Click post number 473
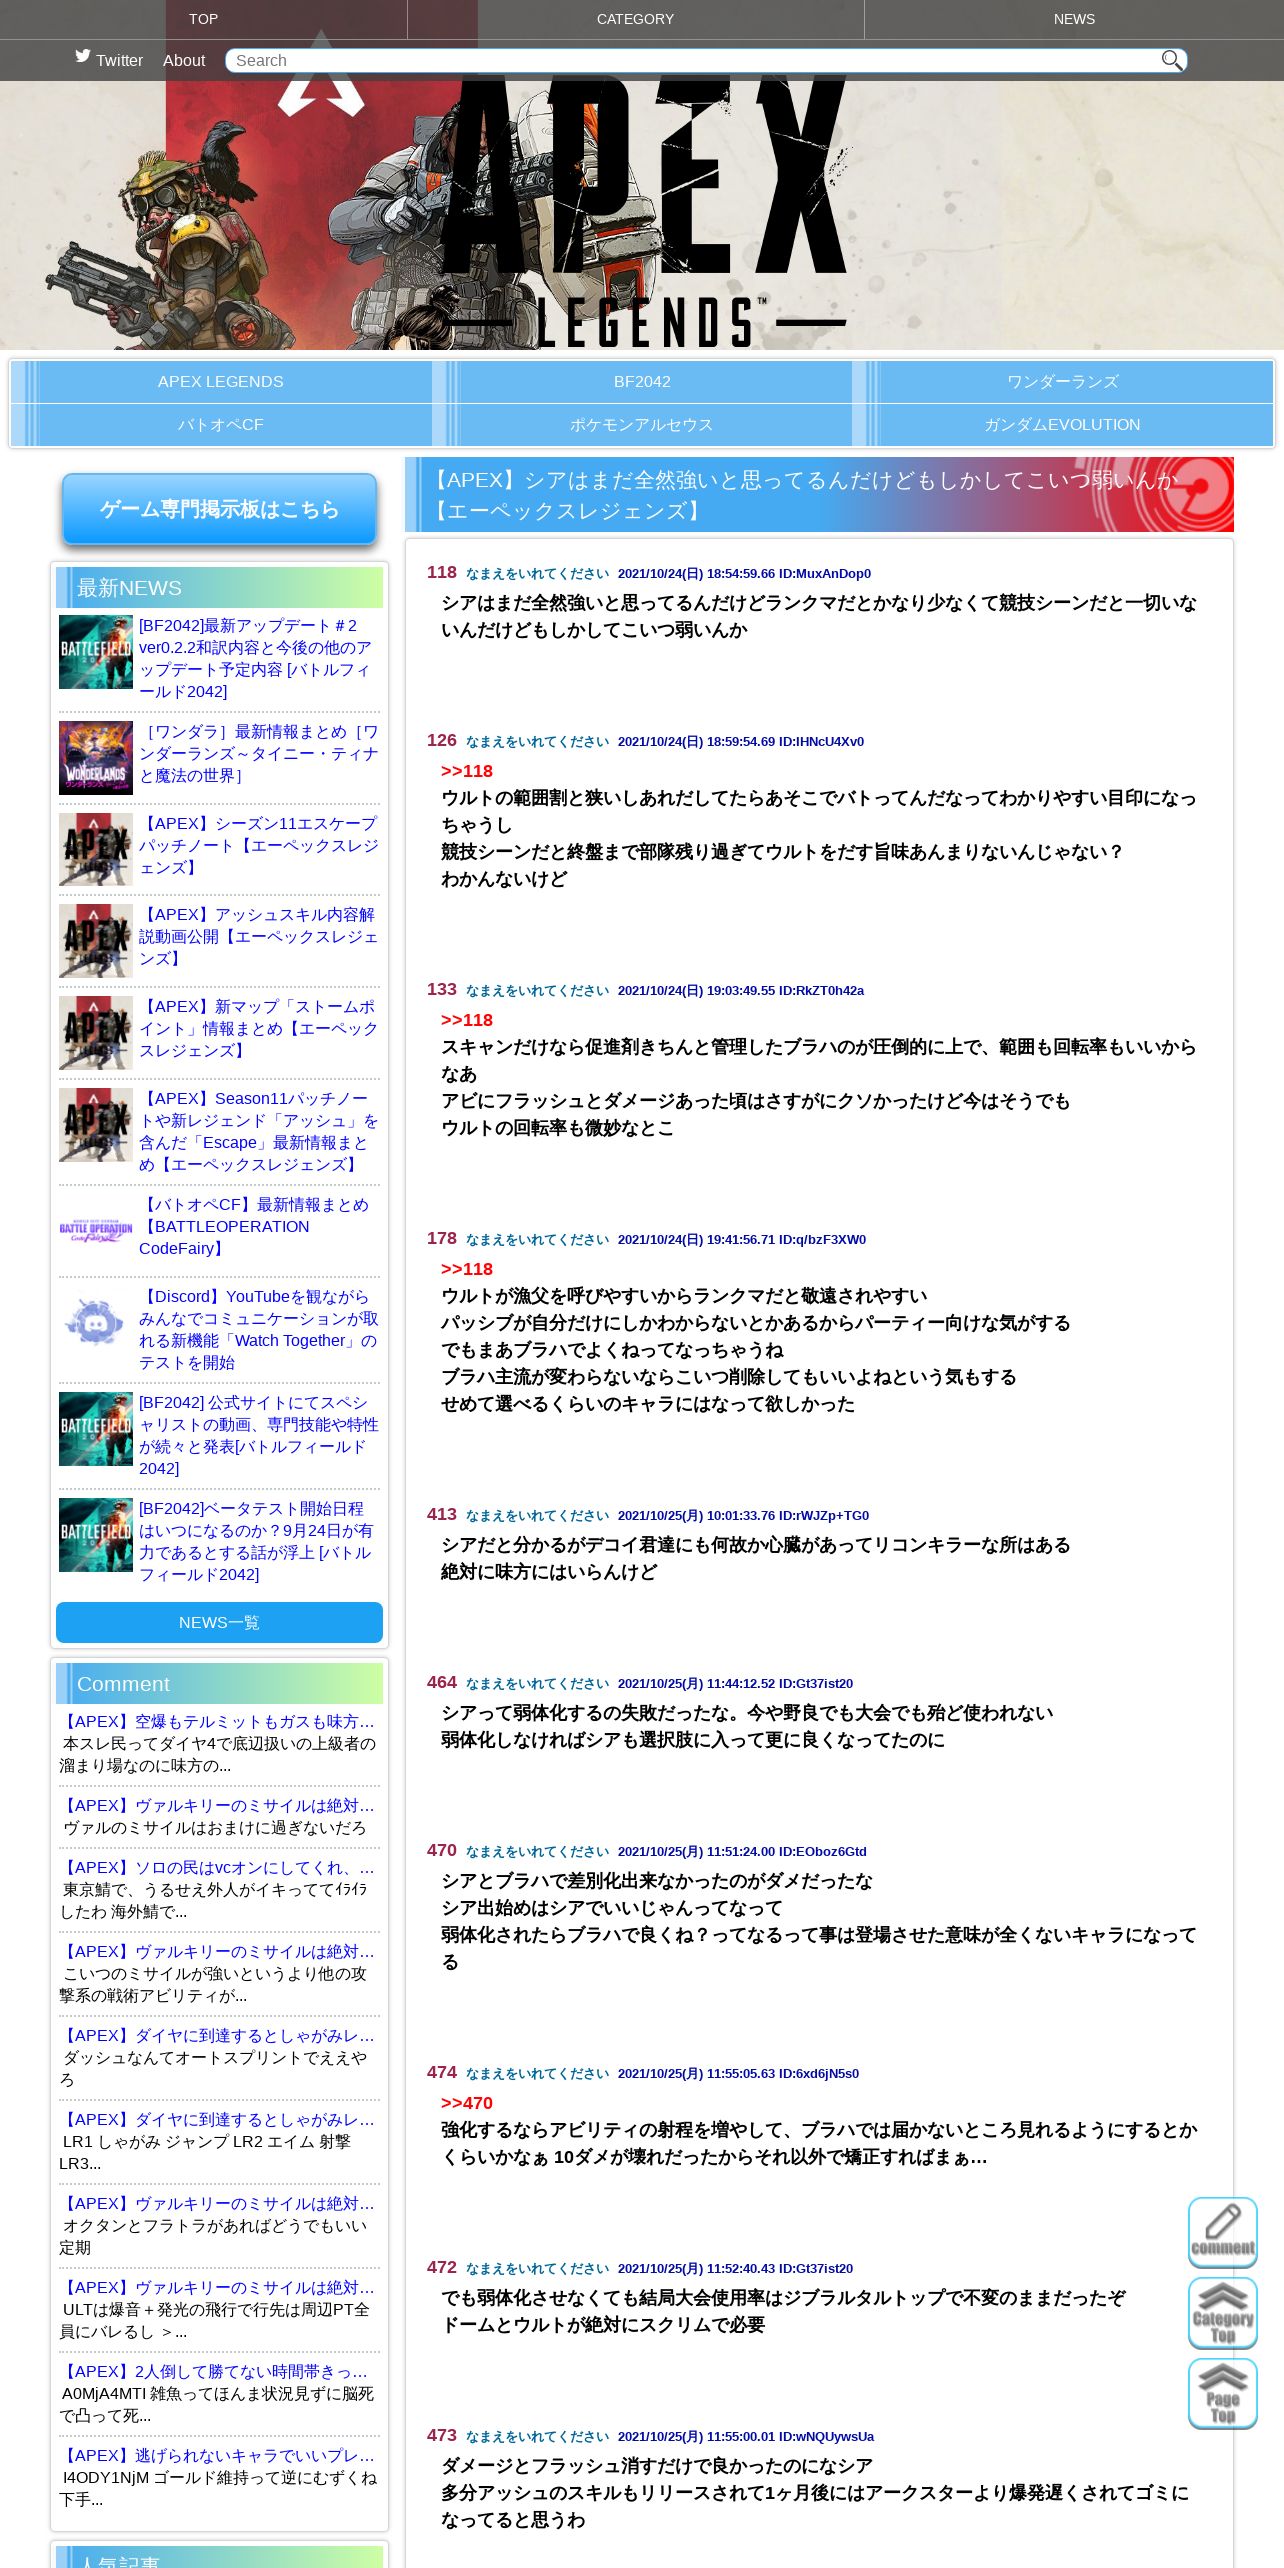Image resolution: width=1284 pixels, height=2568 pixels. coord(441,2435)
